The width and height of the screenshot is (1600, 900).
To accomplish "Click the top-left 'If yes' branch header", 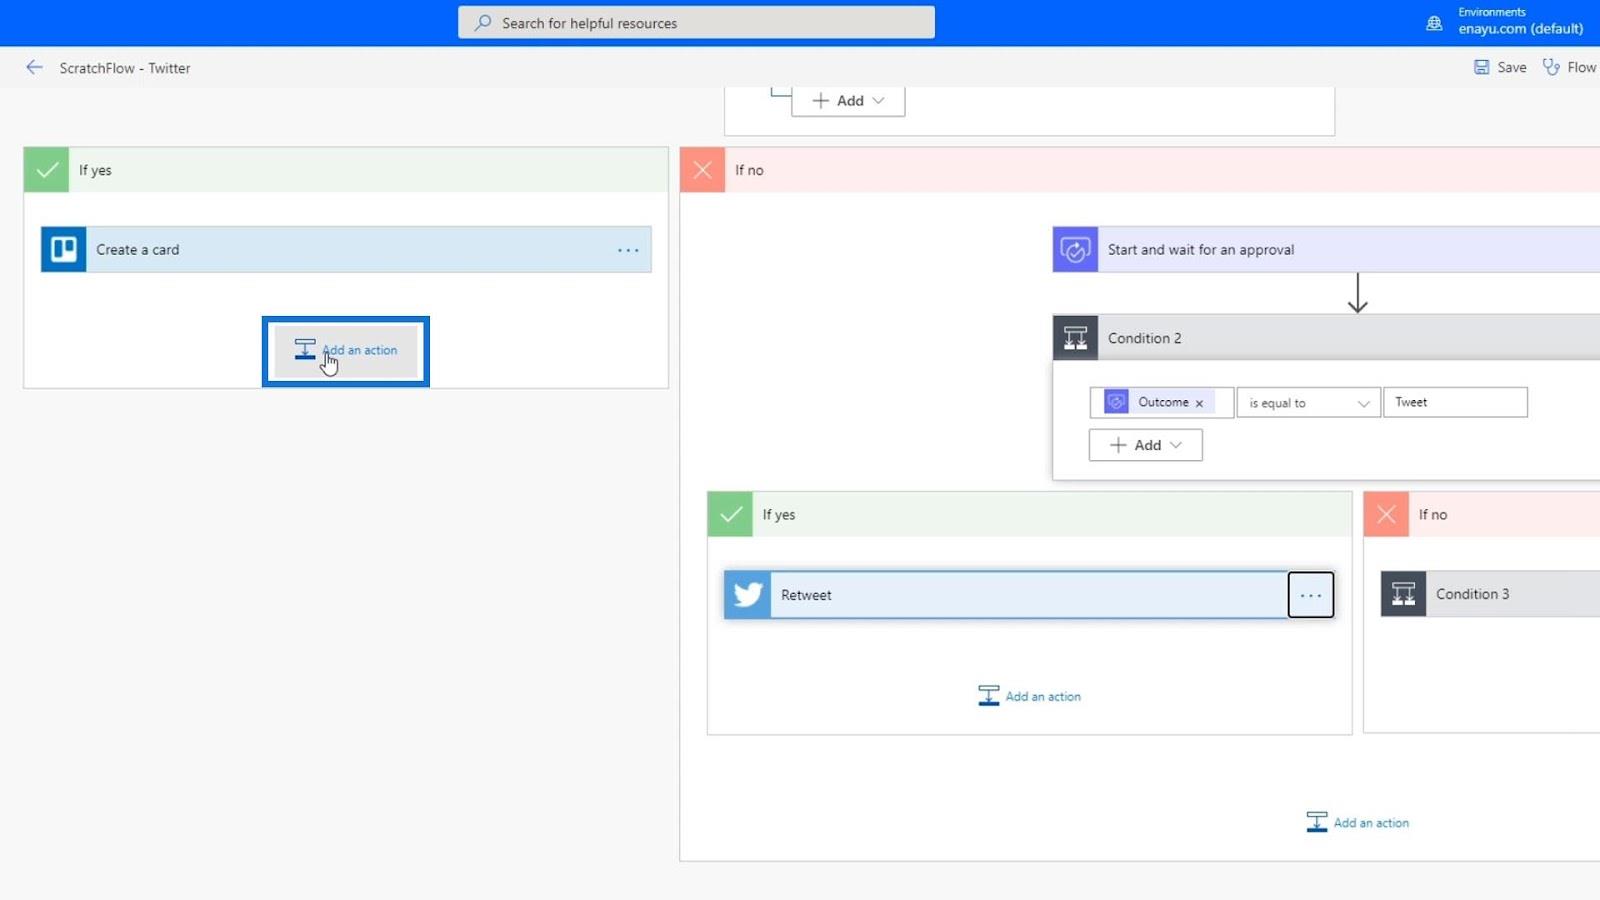I will tap(346, 170).
